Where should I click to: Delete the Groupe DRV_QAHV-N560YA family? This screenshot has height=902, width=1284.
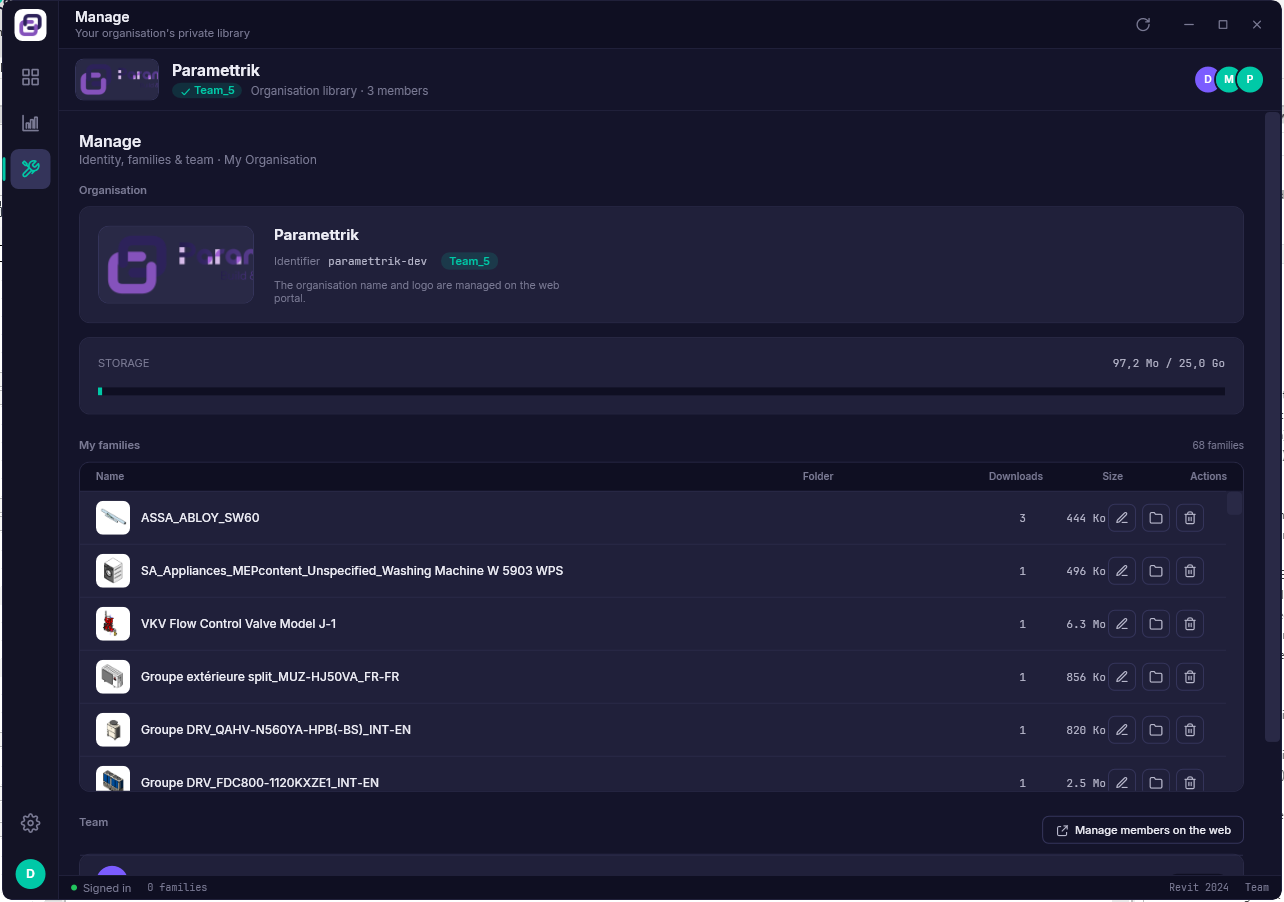click(x=1190, y=730)
